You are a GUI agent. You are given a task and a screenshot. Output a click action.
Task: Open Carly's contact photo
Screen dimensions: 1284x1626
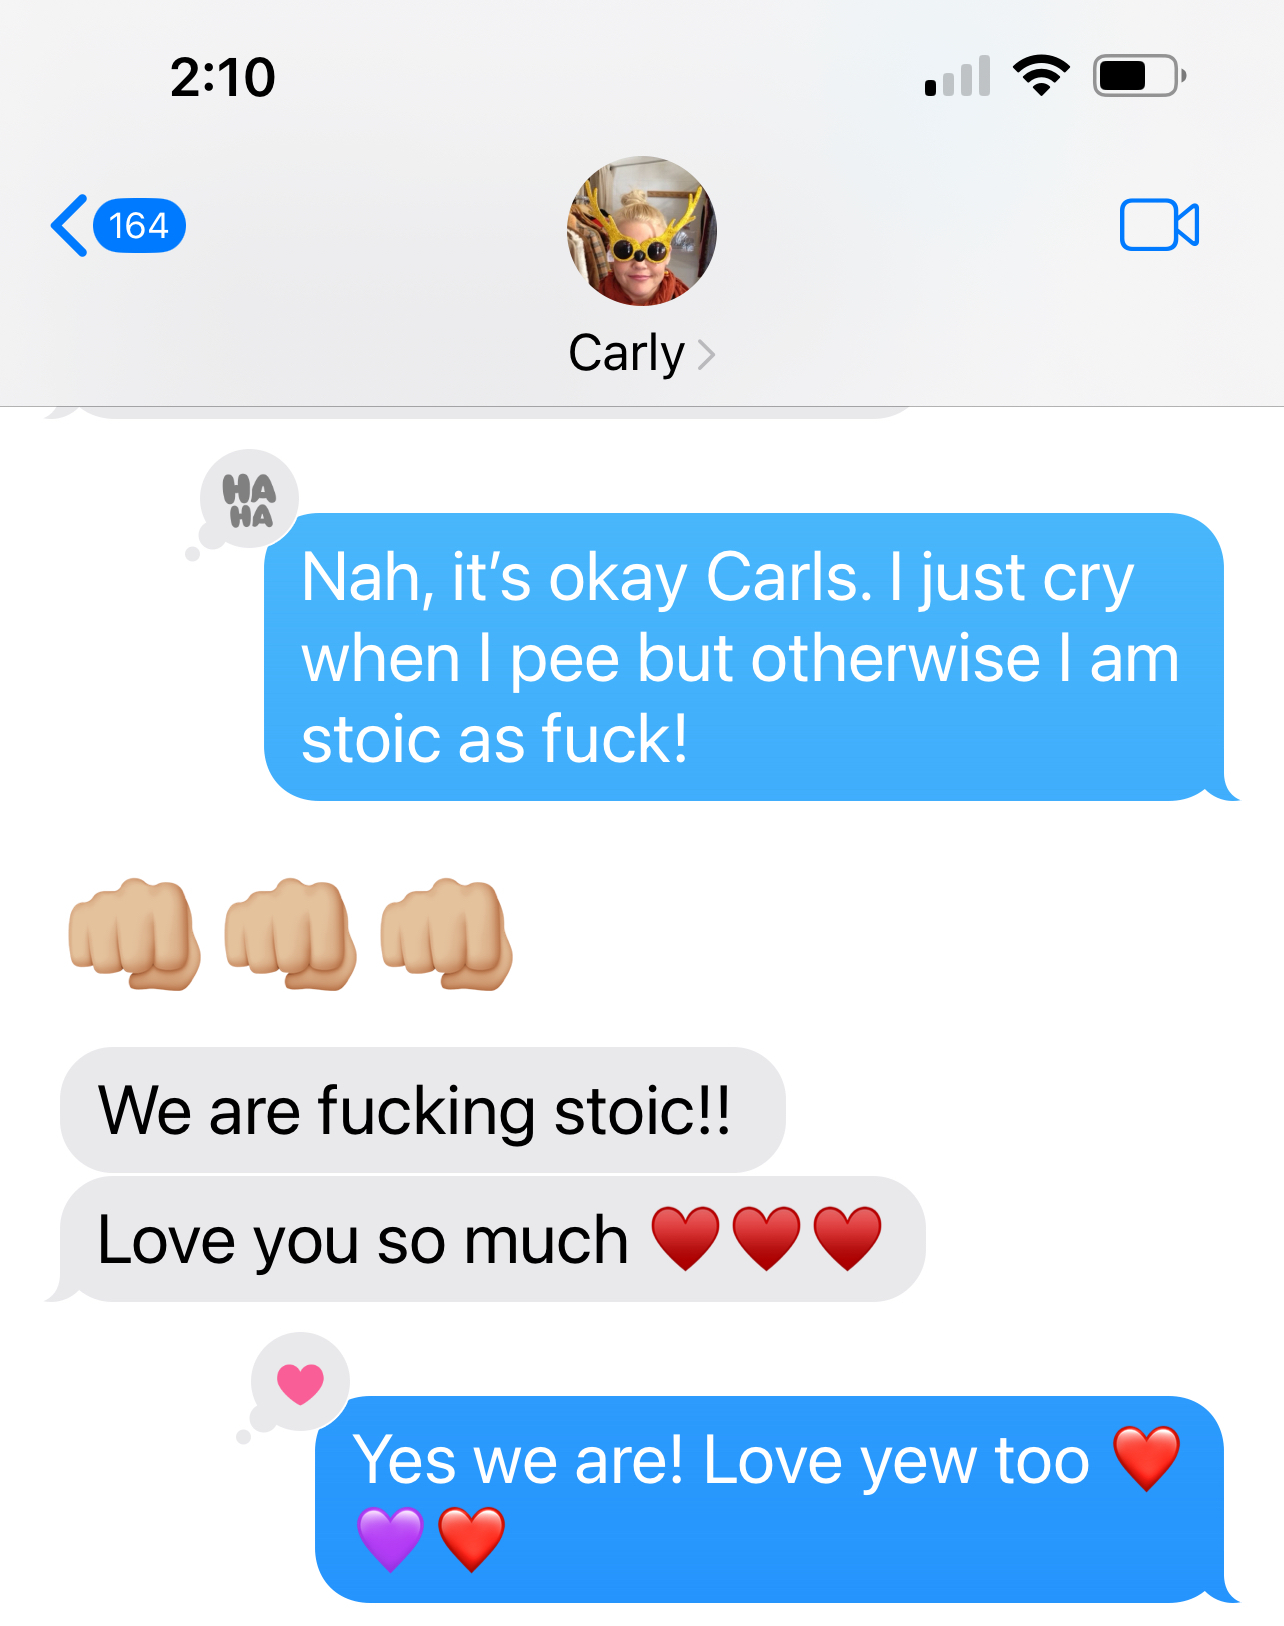tap(642, 231)
